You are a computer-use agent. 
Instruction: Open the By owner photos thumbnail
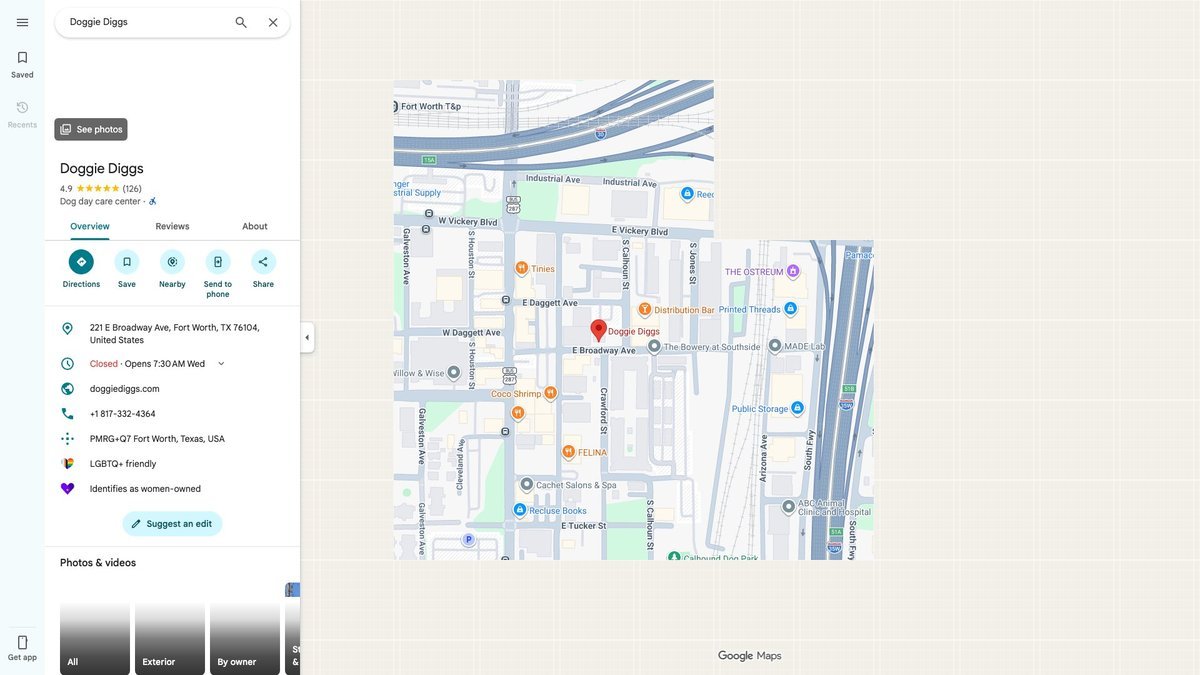(245, 638)
